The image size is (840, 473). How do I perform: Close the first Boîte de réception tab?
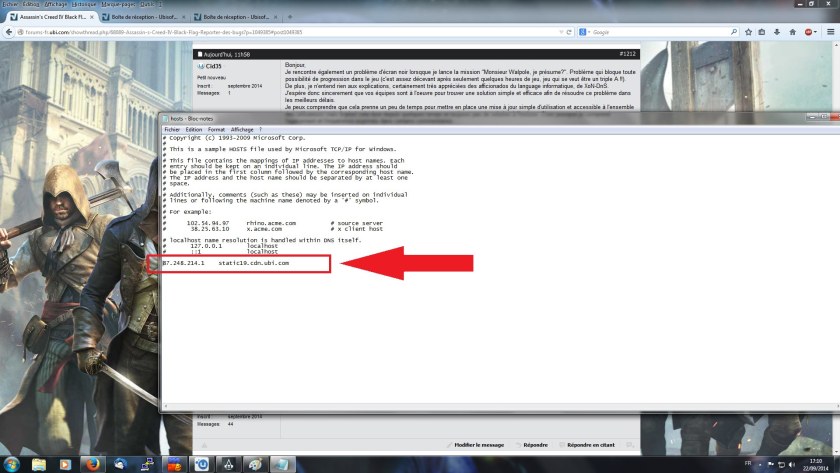(184, 17)
